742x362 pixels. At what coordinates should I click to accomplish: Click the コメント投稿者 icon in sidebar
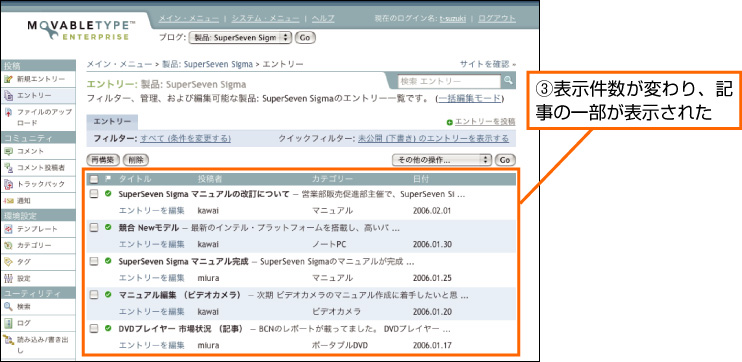(x=8, y=168)
